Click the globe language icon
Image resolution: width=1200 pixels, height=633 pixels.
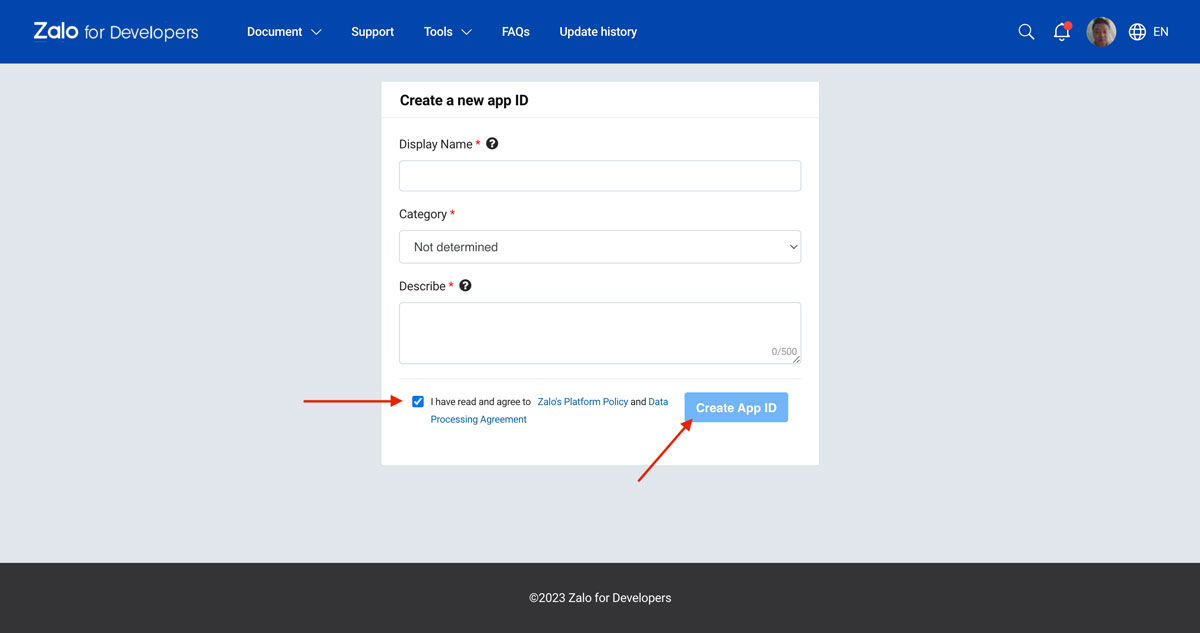click(1137, 32)
